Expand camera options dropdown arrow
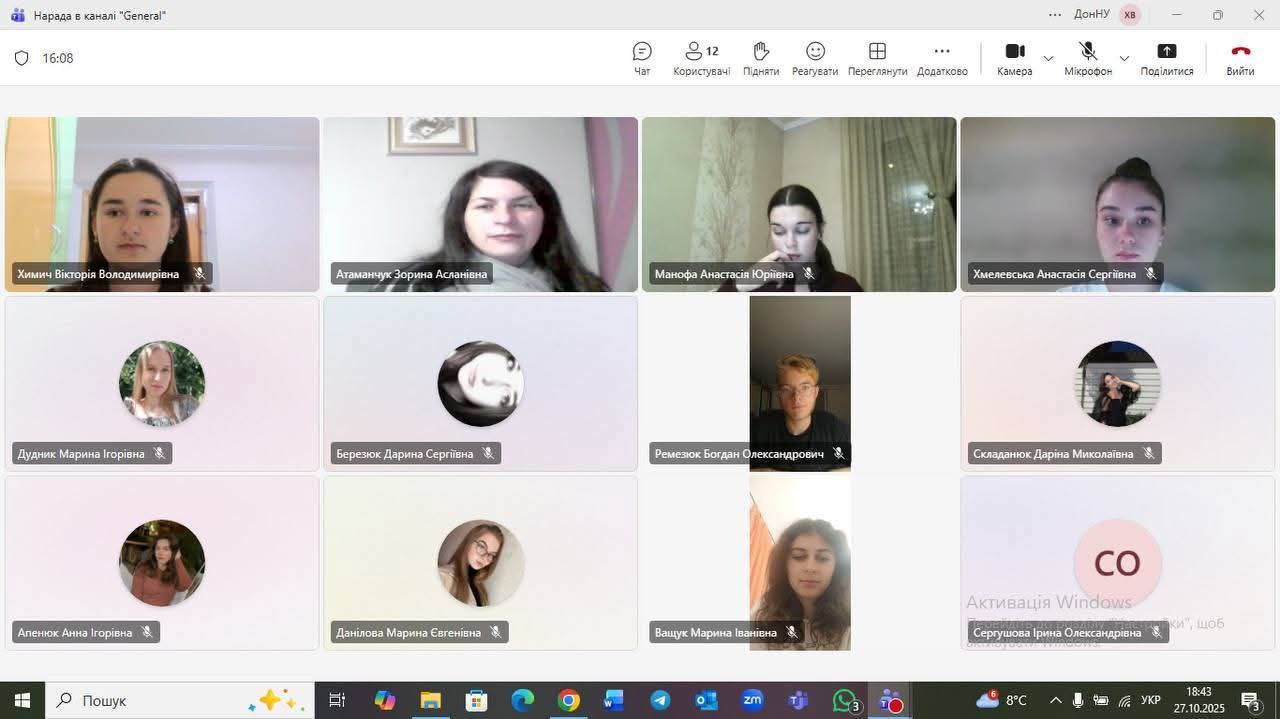1280x719 pixels. 1048,58
